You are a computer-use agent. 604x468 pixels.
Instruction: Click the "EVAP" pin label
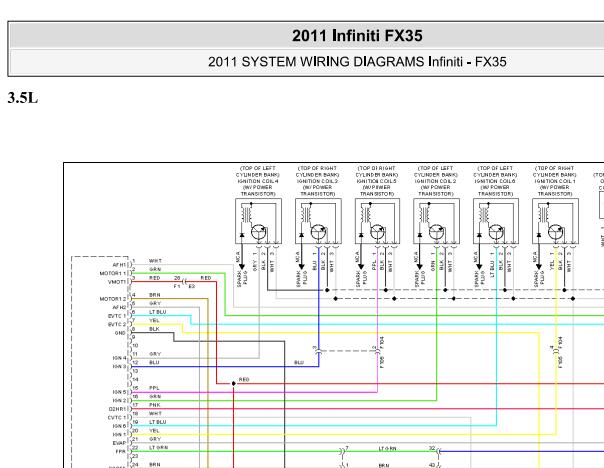pos(119,443)
